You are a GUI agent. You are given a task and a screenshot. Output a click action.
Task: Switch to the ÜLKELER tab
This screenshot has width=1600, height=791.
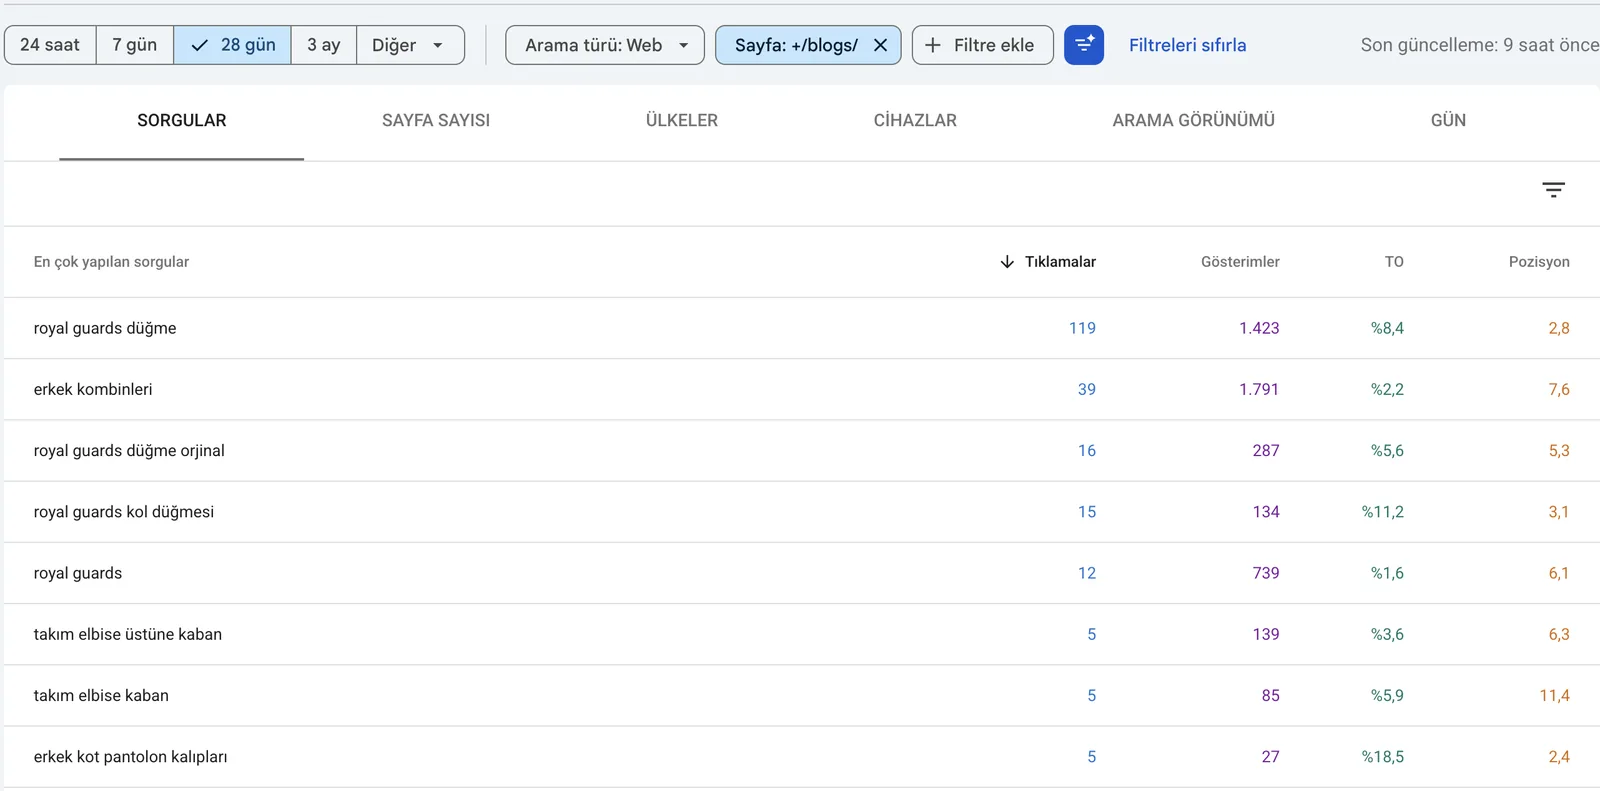pyautogui.click(x=682, y=120)
